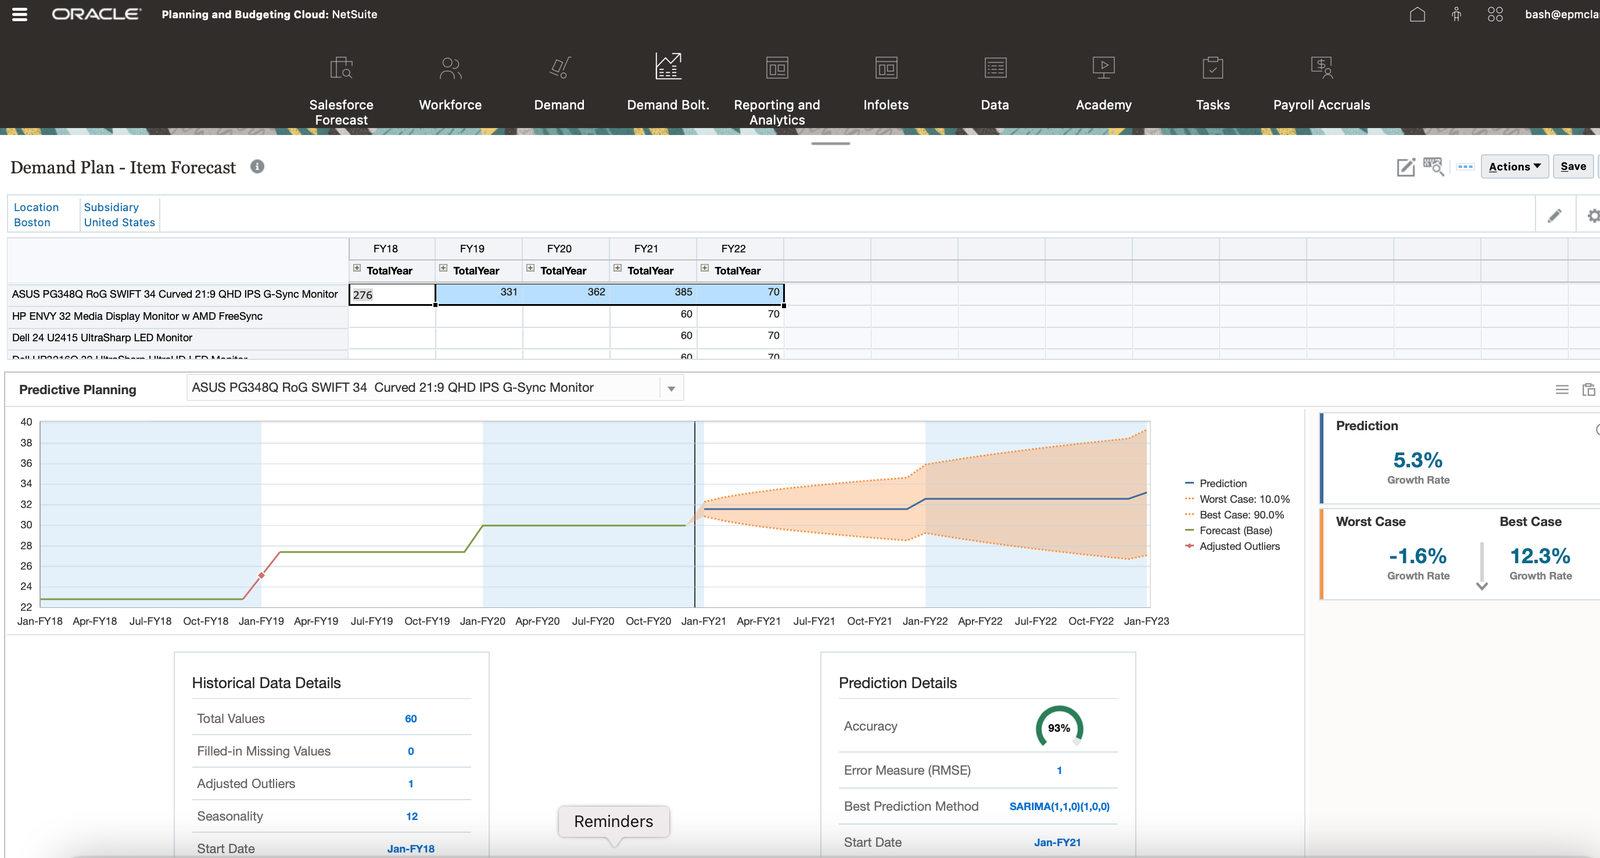
Task: Open the Tasks icon
Action: click(1213, 67)
